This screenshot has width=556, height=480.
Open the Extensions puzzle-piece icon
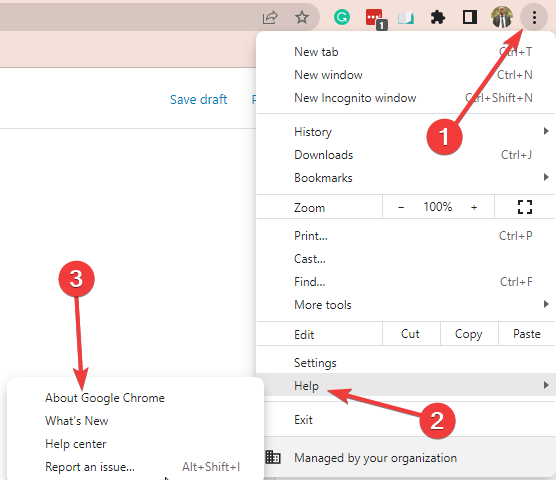pos(438,17)
